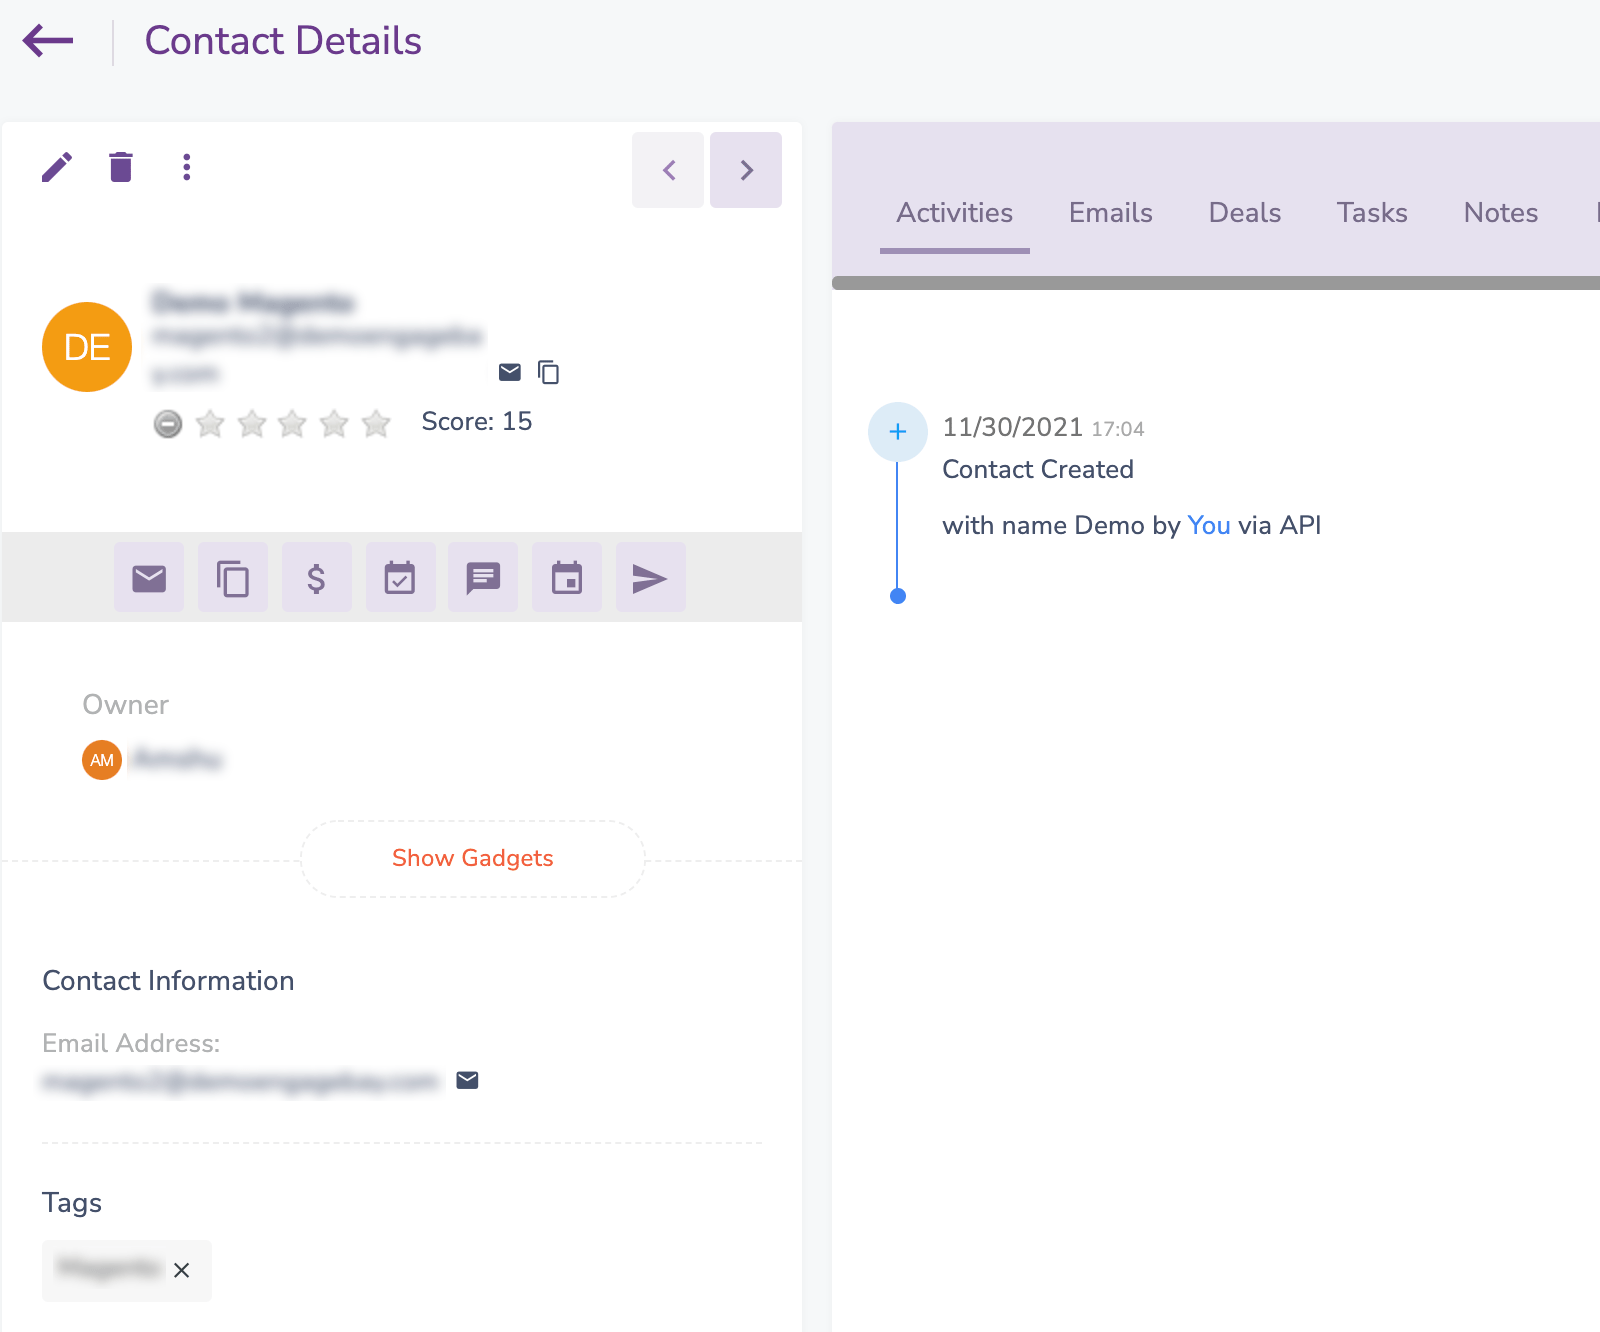This screenshot has width=1600, height=1332.
Task: Click the calendar event icon in action bar
Action: (x=567, y=578)
